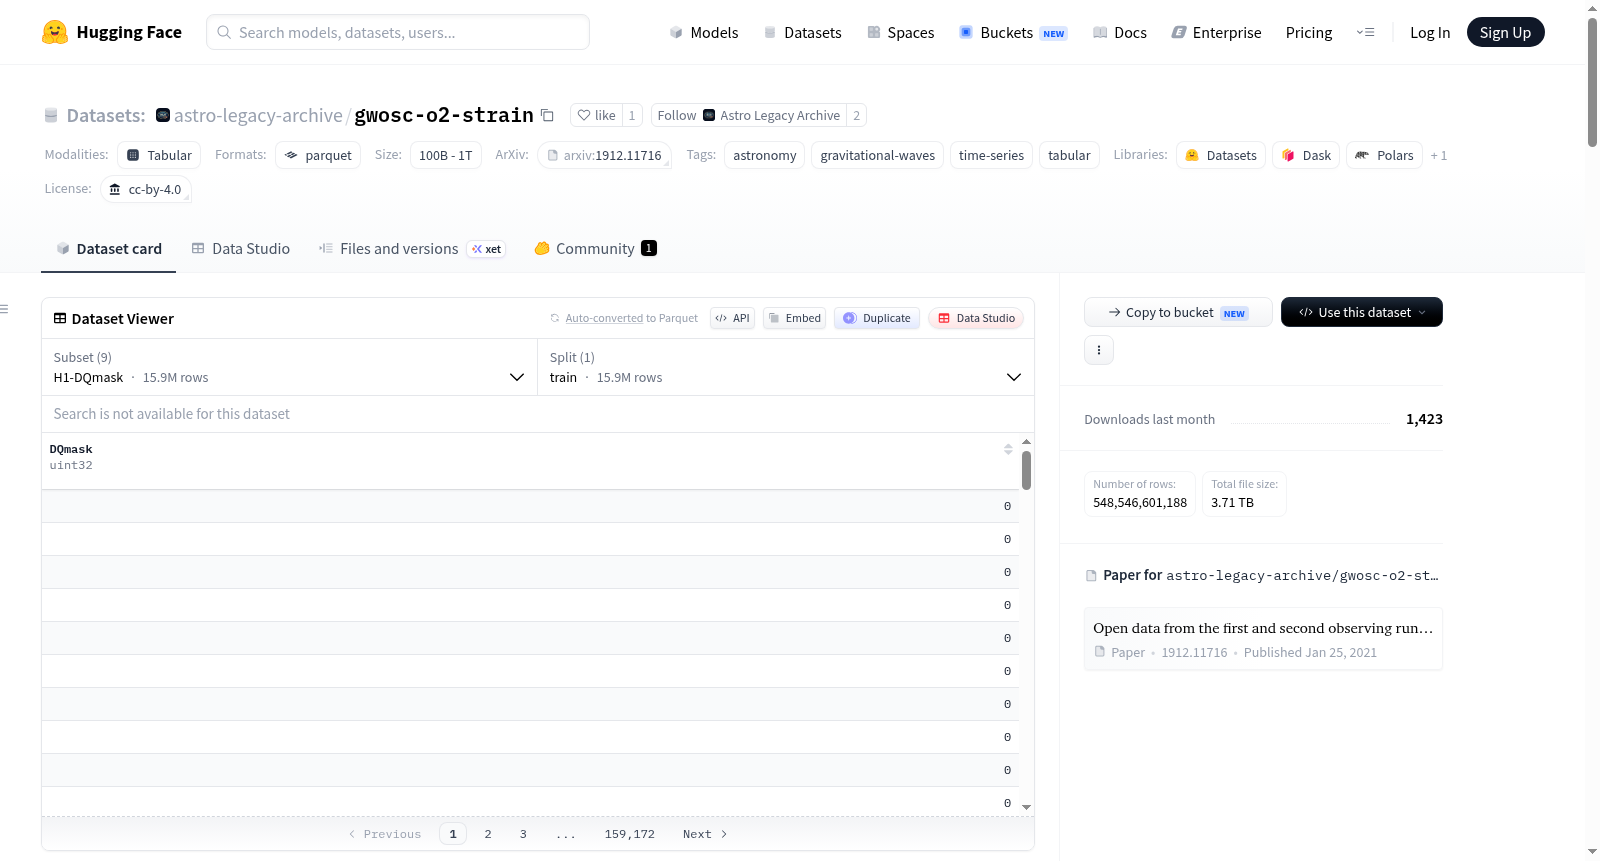Viewport: 1600px width, 861px height.
Task: Open the gwosc-o2-strain dataset title link
Action: (444, 115)
